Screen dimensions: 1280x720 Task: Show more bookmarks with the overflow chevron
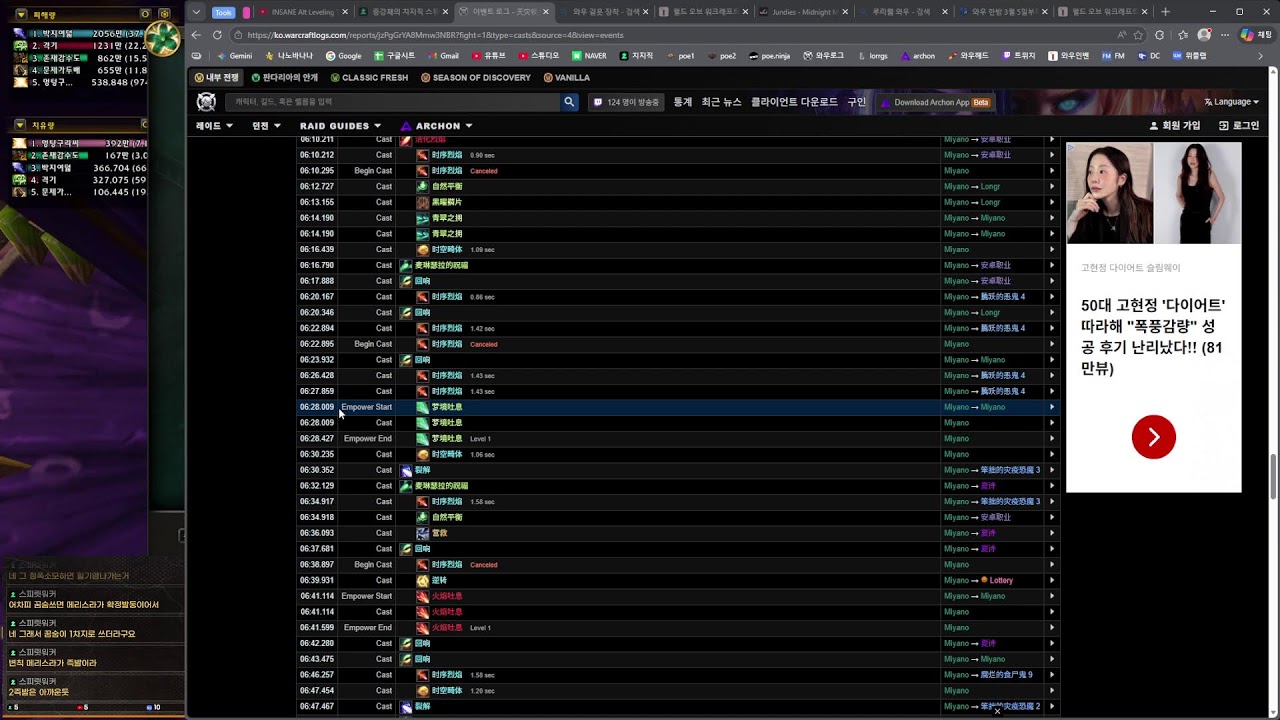tap(1260, 56)
